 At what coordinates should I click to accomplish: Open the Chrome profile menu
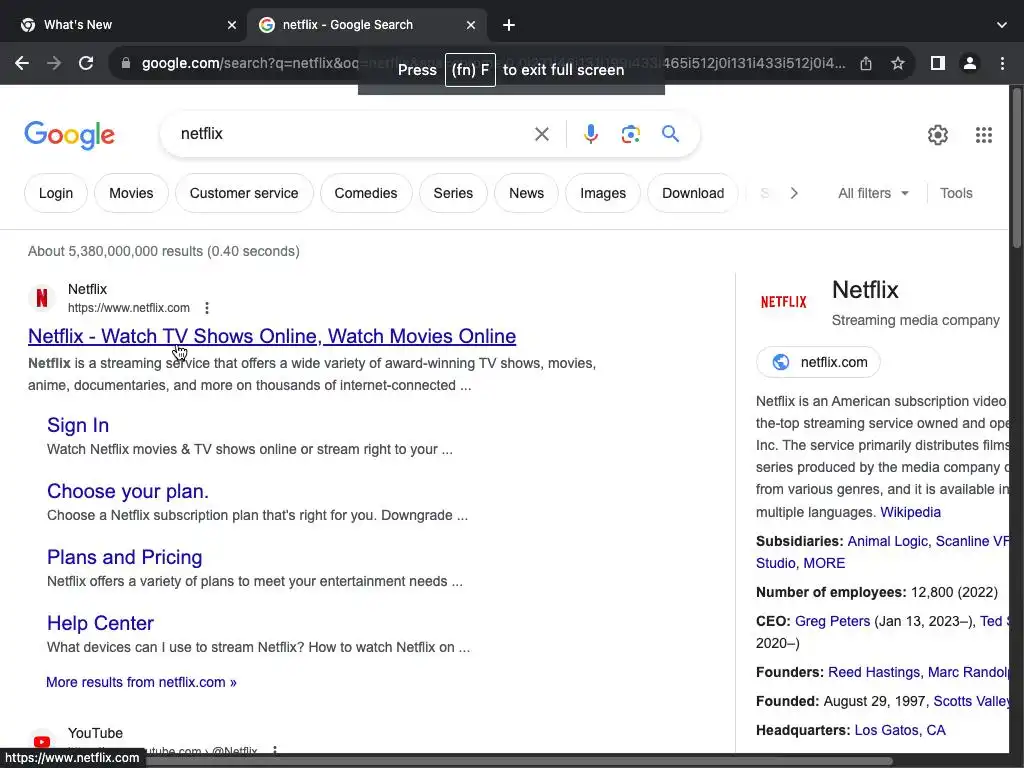(x=970, y=63)
